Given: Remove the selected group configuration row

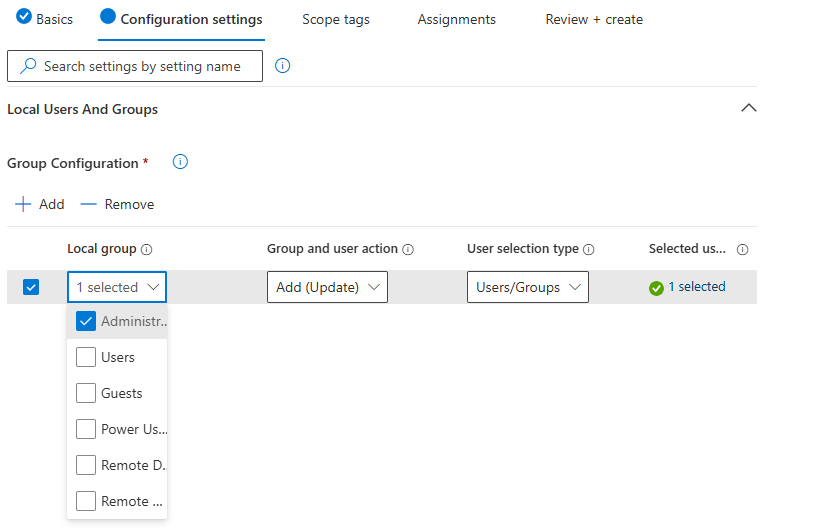Looking at the screenshot, I should (x=118, y=204).
